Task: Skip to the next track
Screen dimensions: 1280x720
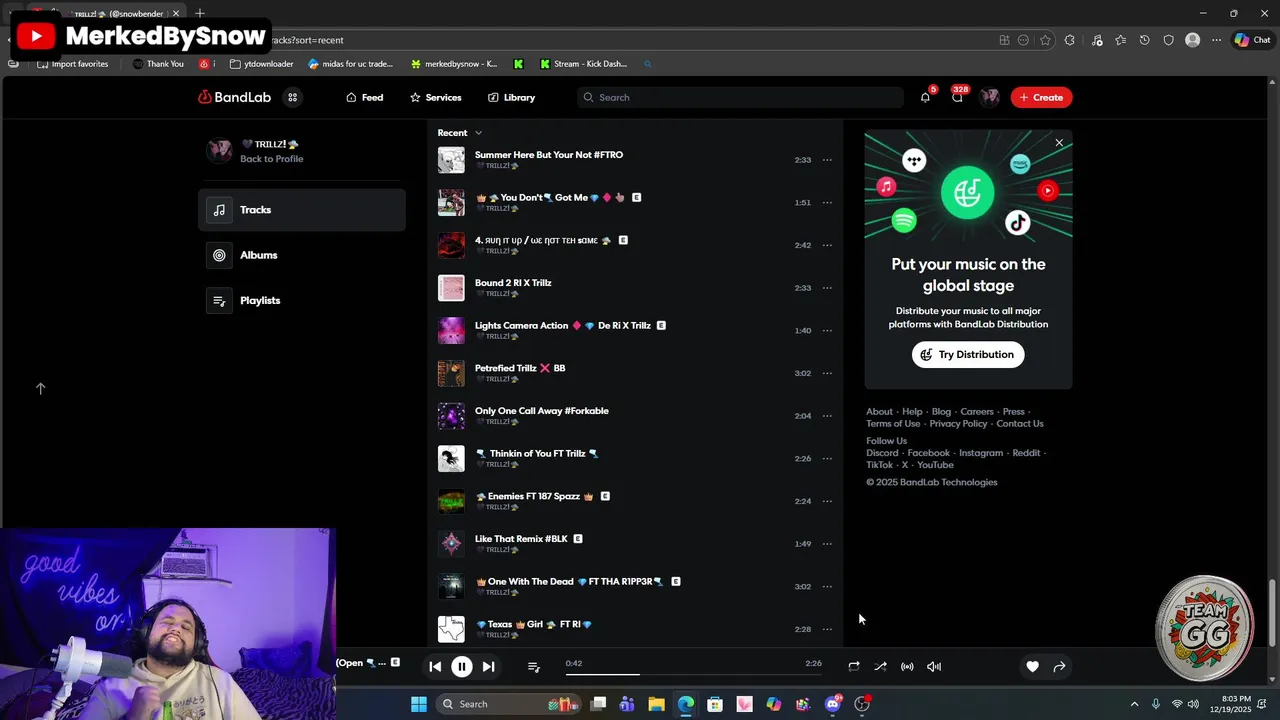Action: [x=488, y=667]
